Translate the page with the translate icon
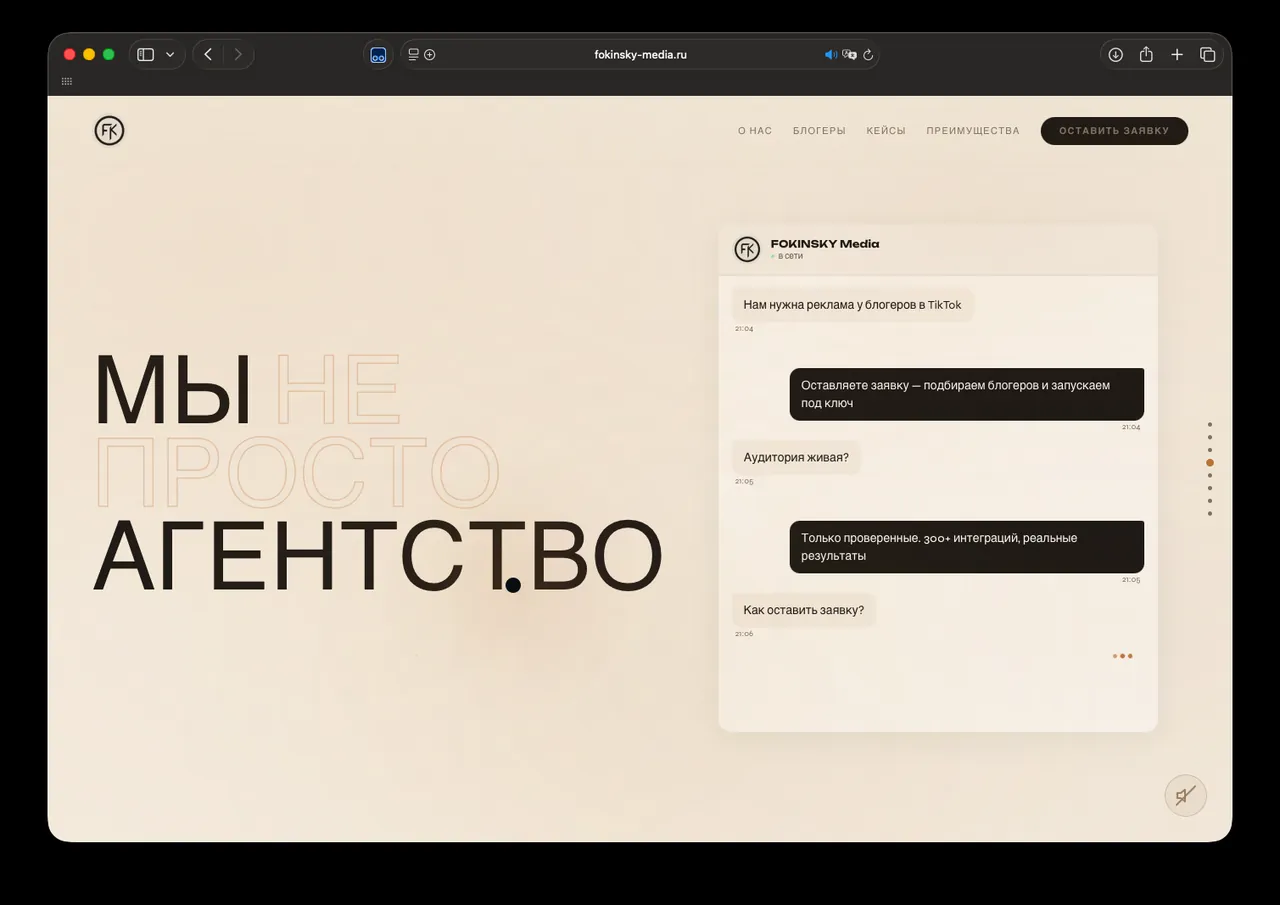The width and height of the screenshot is (1280, 905). click(x=850, y=55)
